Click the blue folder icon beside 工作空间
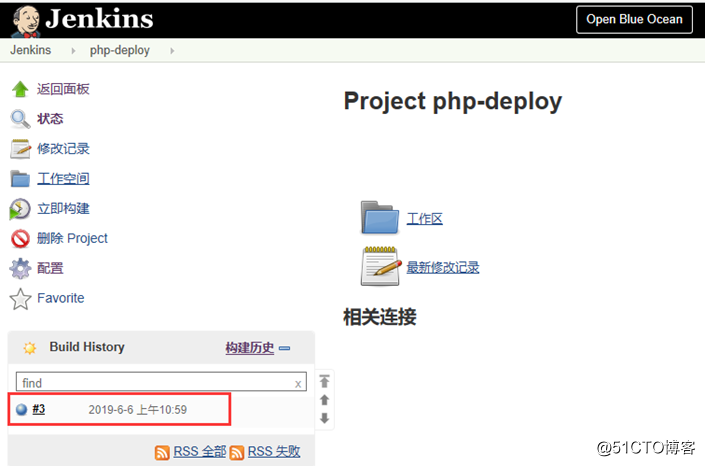The image size is (705, 466). 20,179
